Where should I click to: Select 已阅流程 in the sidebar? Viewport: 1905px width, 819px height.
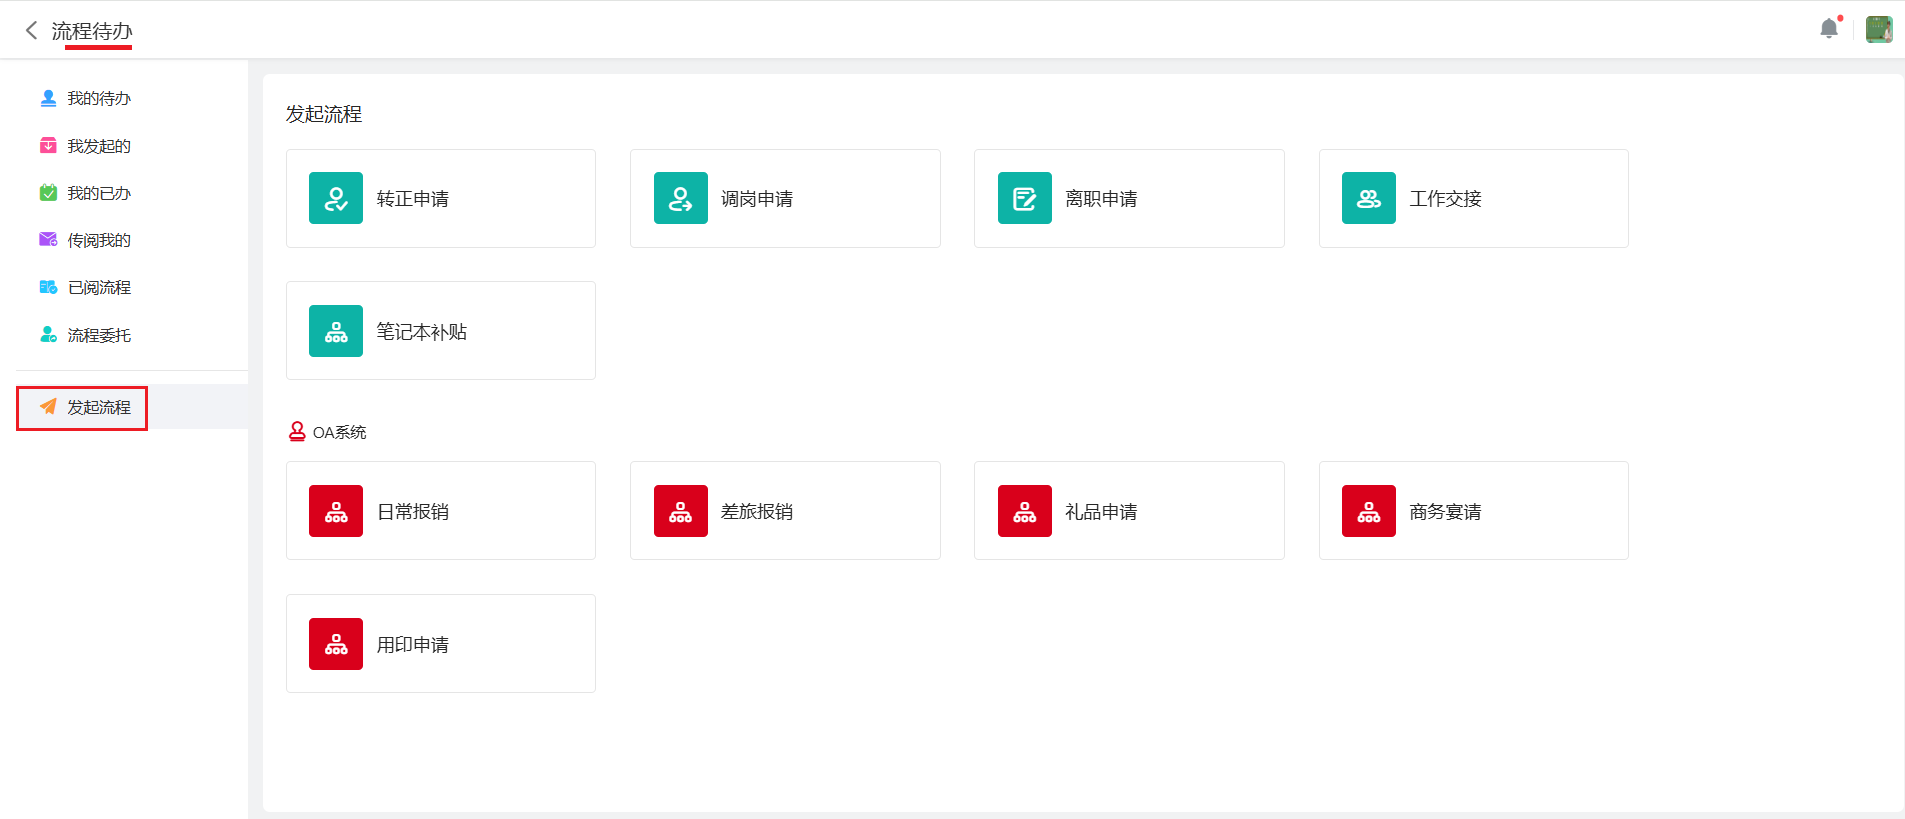coord(98,287)
